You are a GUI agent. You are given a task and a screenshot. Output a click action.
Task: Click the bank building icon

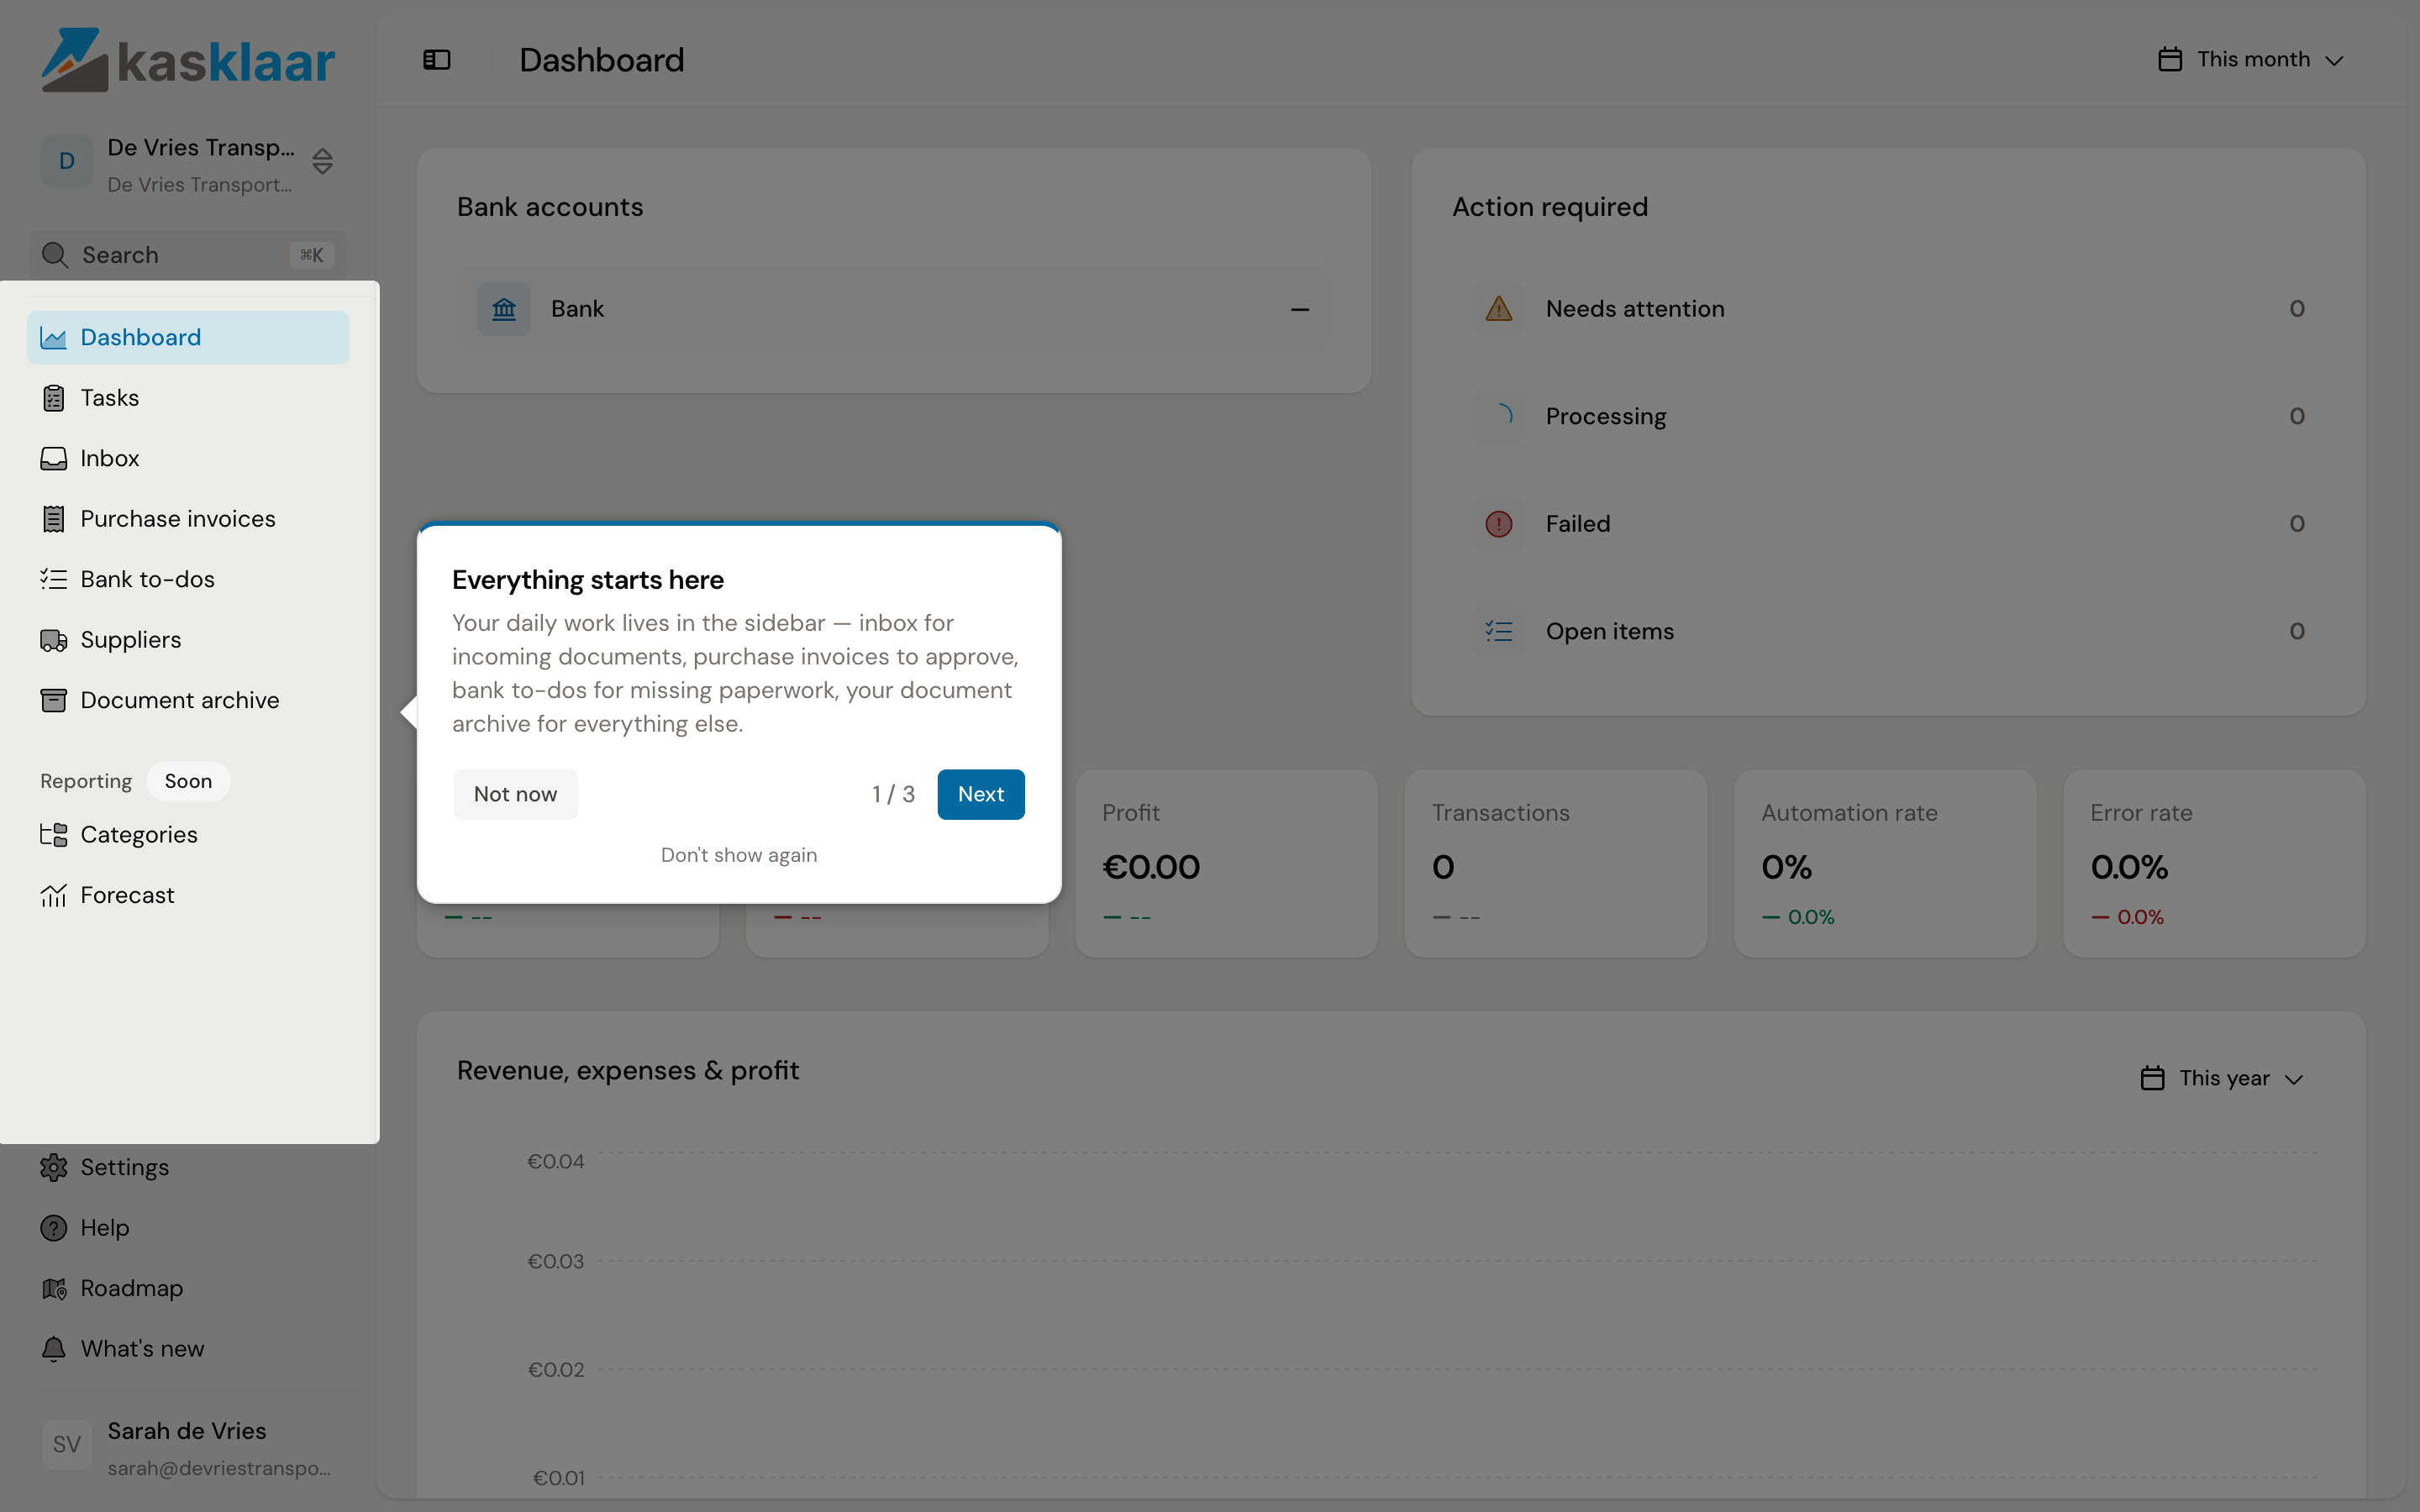tap(504, 309)
